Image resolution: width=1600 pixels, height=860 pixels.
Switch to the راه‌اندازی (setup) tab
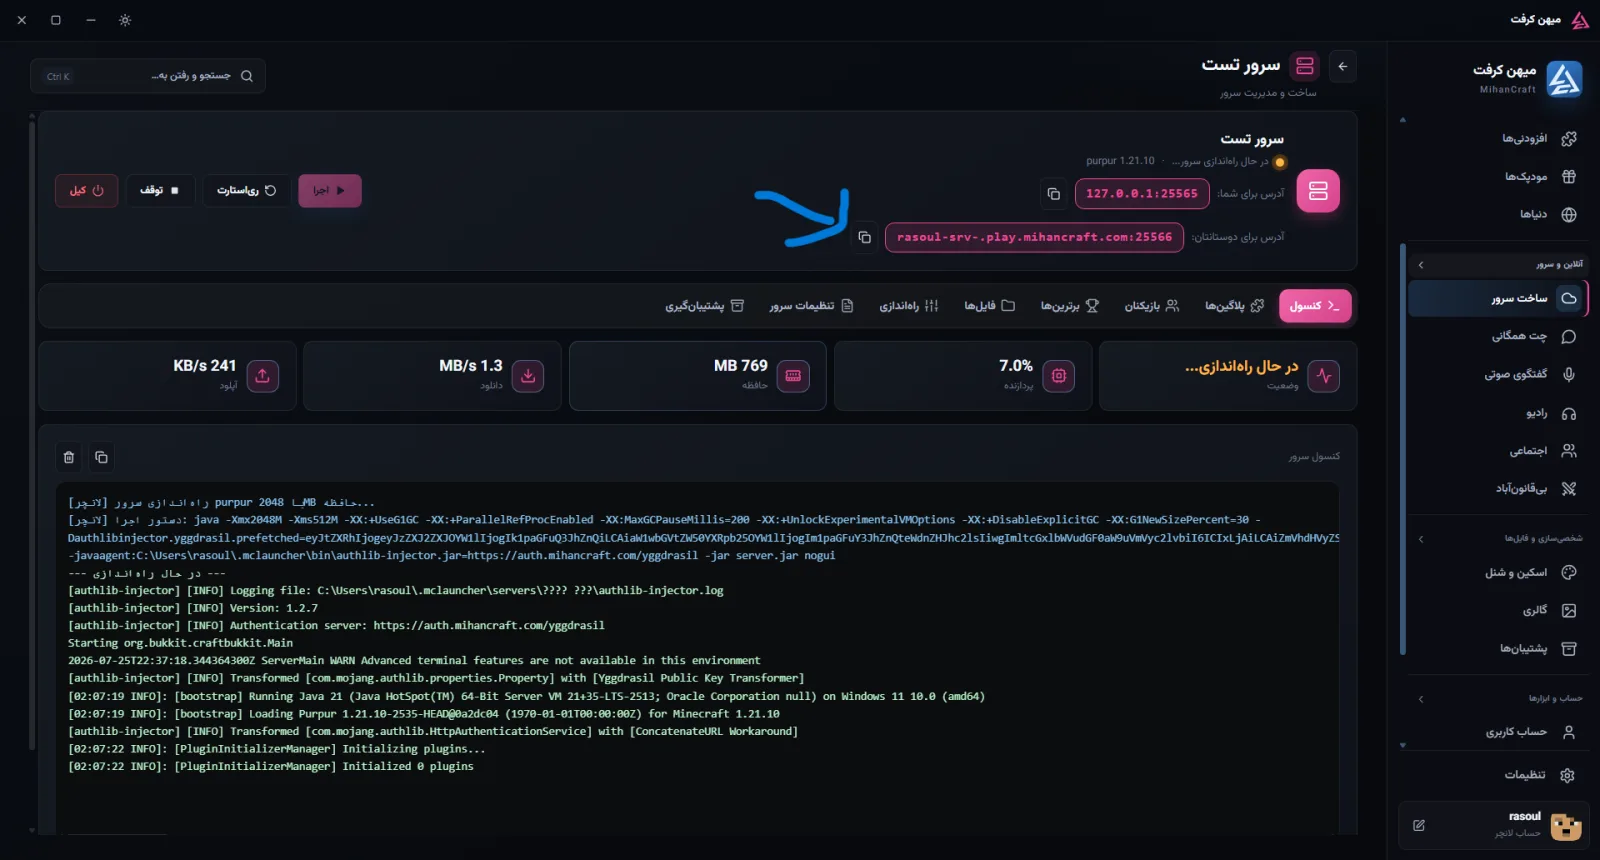[909, 306]
